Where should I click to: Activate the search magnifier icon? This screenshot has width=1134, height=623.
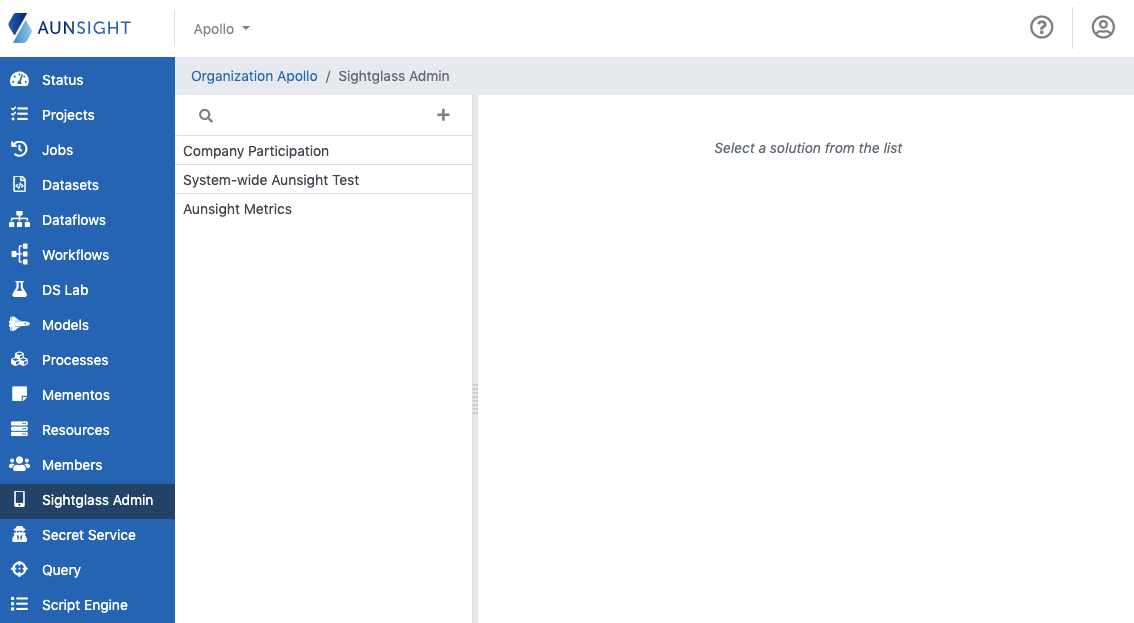205,115
